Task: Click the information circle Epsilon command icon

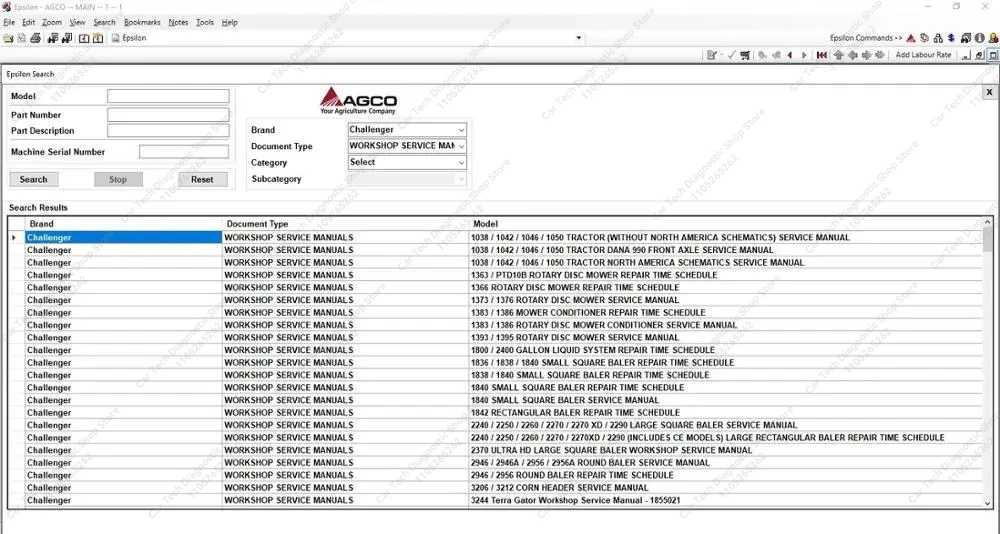Action: [980, 38]
